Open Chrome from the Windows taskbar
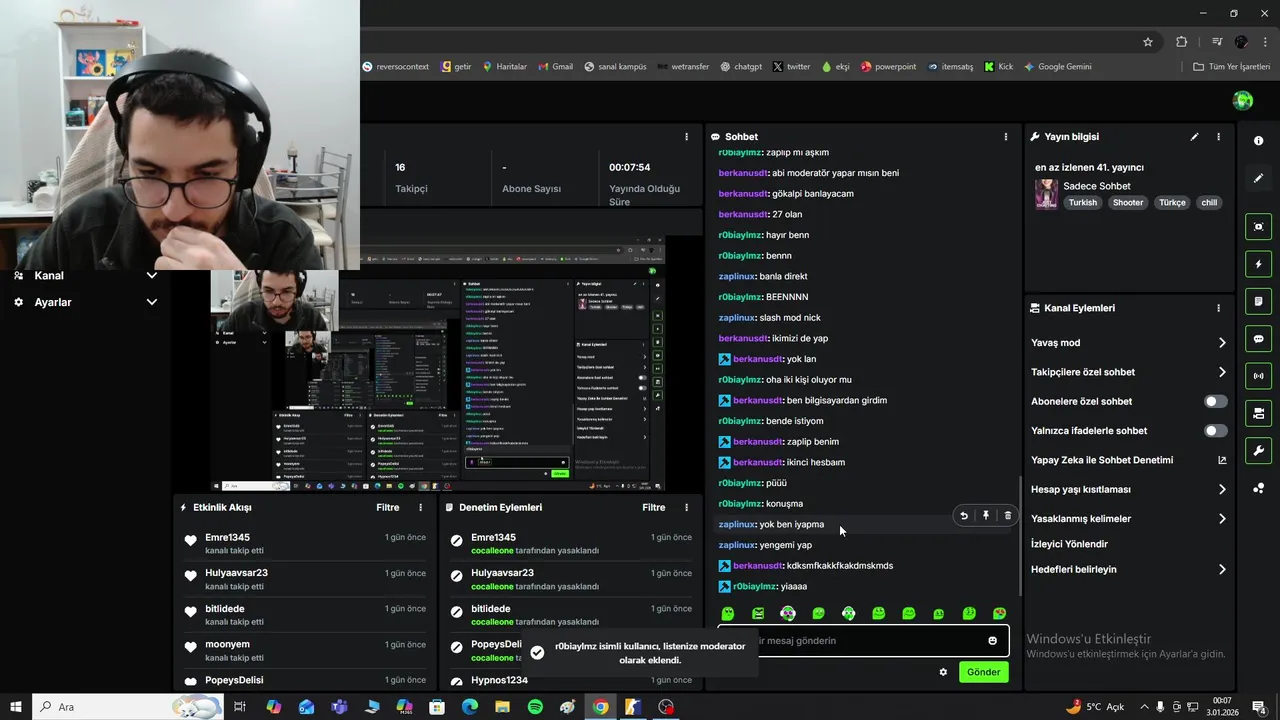Image resolution: width=1280 pixels, height=720 pixels. pyautogui.click(x=600, y=707)
